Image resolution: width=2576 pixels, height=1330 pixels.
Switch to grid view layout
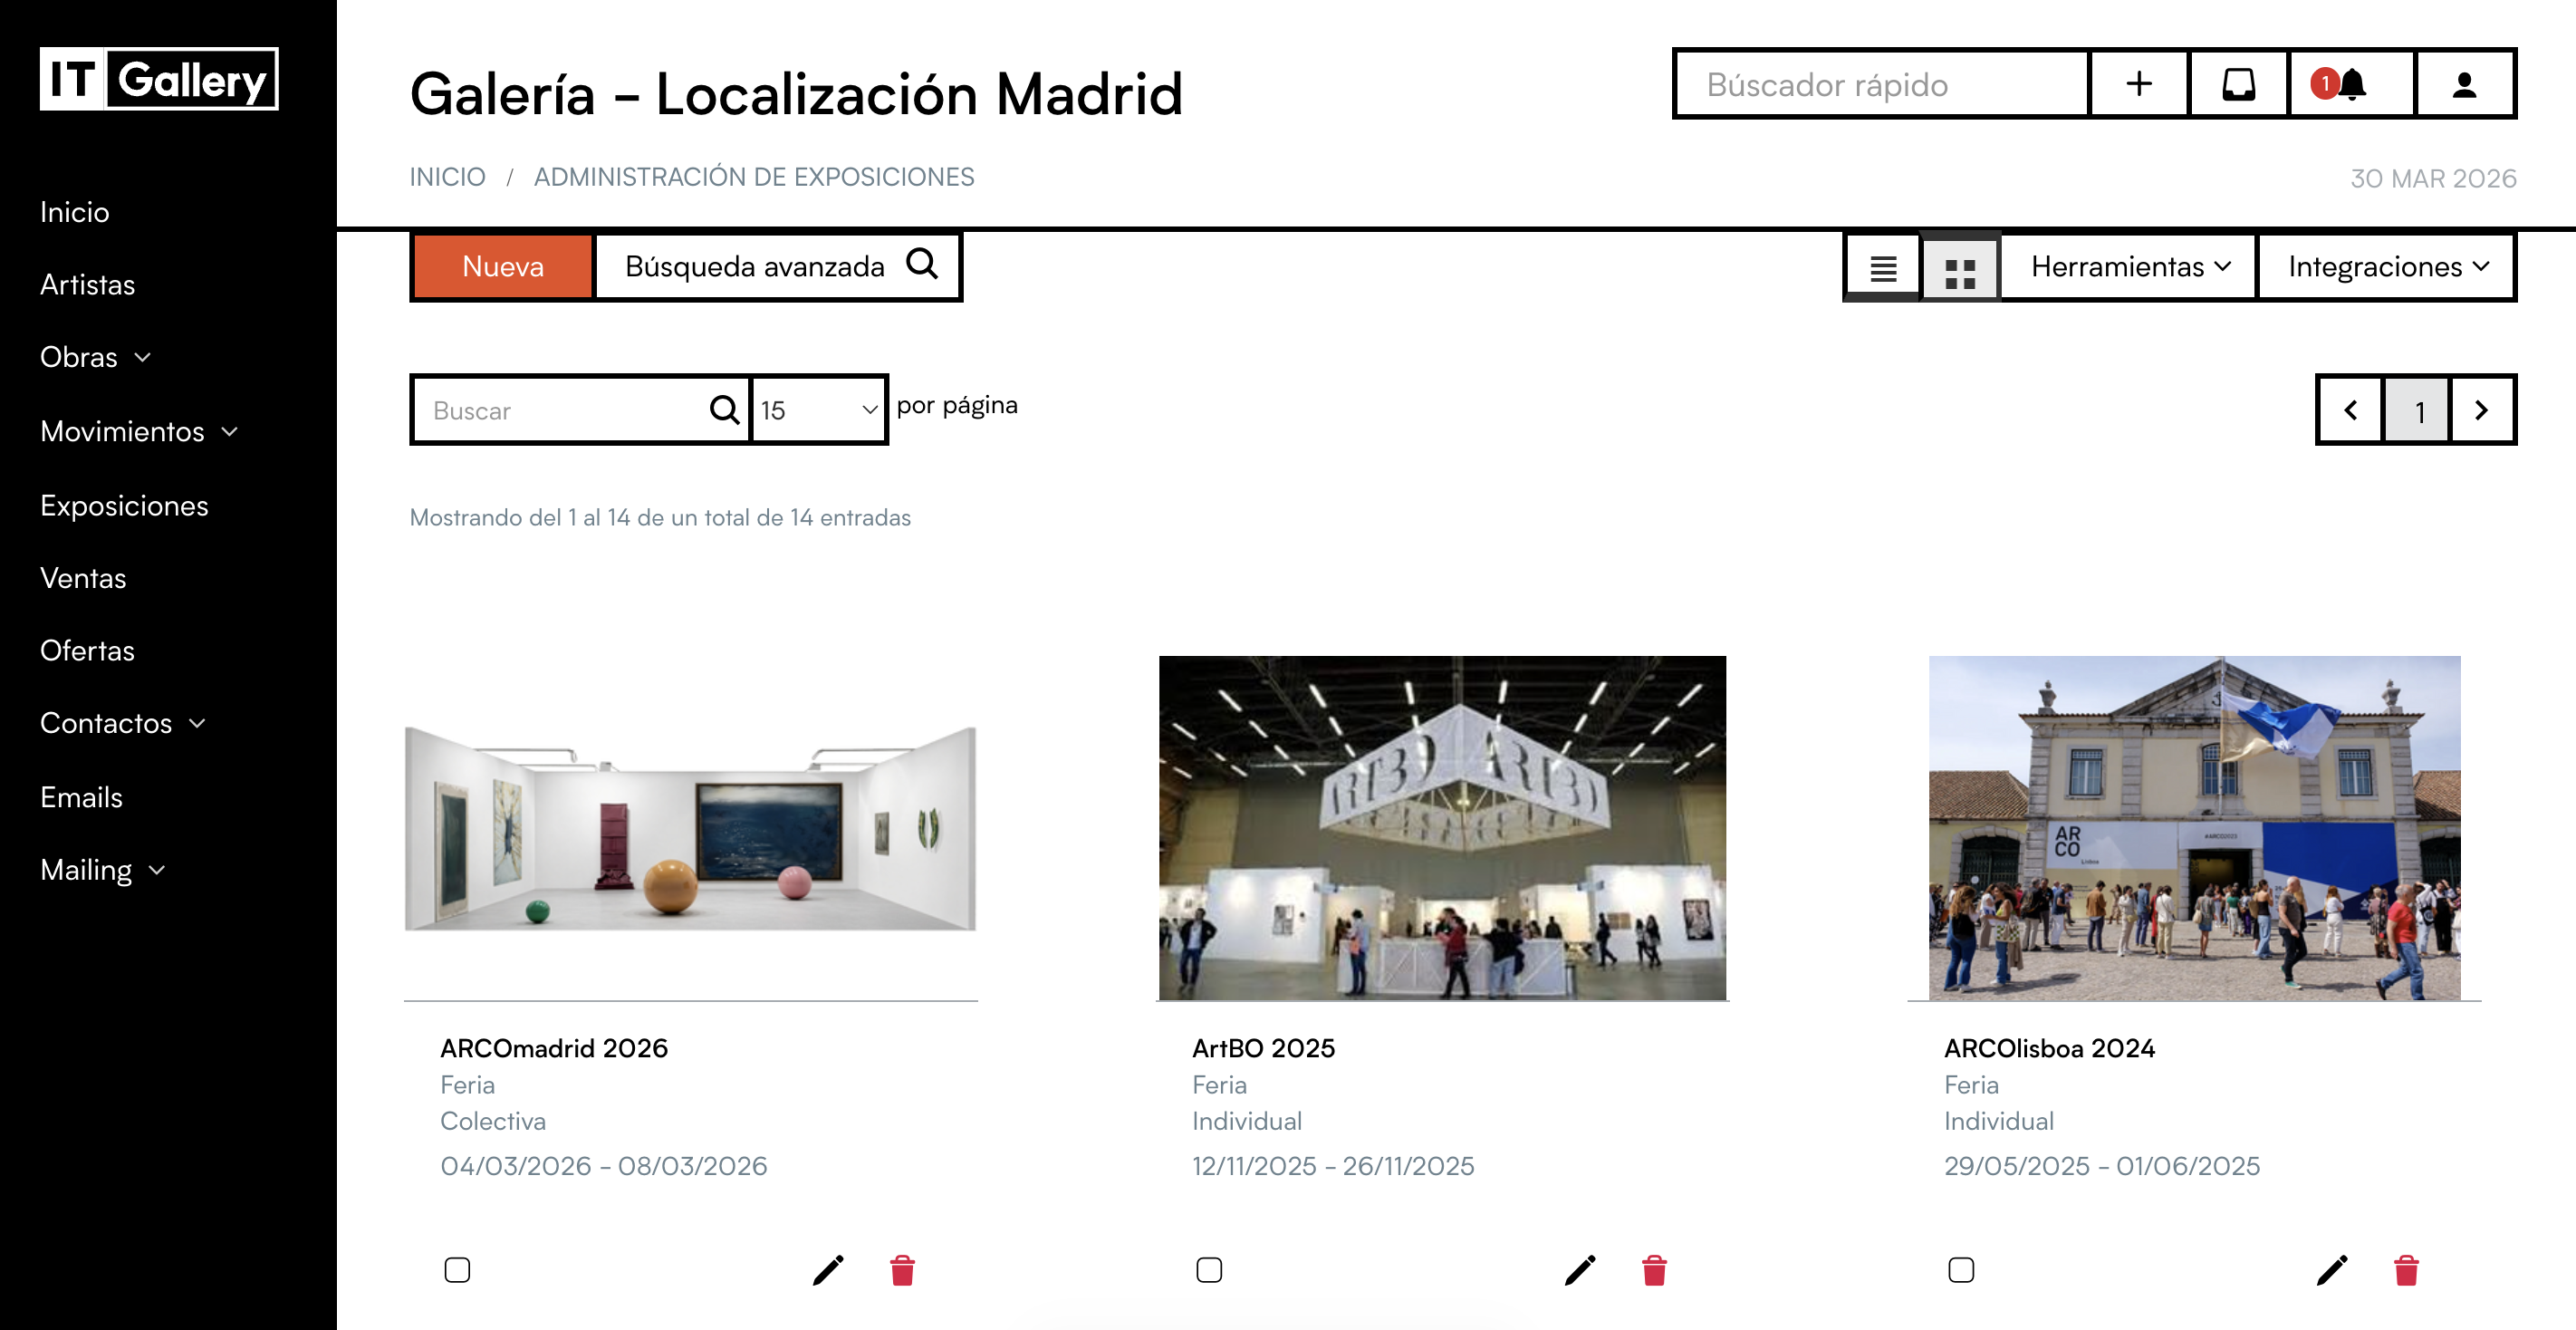pos(1960,268)
